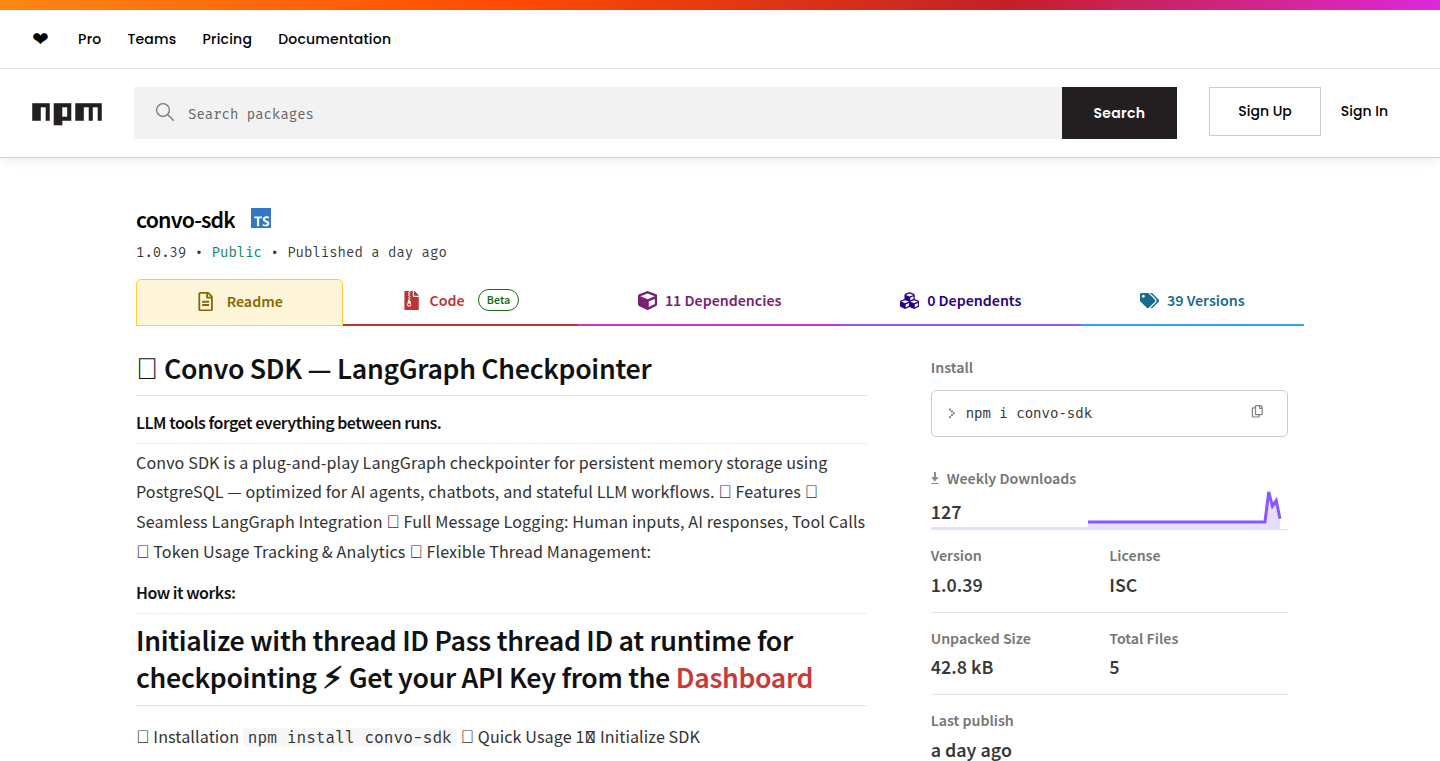Click the 'npm install convo-sdk' inline code
The height and width of the screenshot is (761, 1440).
[350, 737]
